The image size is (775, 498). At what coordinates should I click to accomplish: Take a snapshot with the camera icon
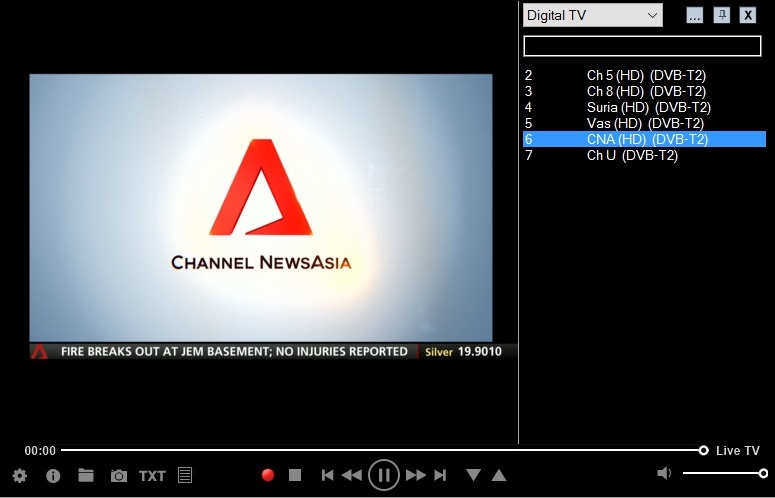tap(119, 476)
